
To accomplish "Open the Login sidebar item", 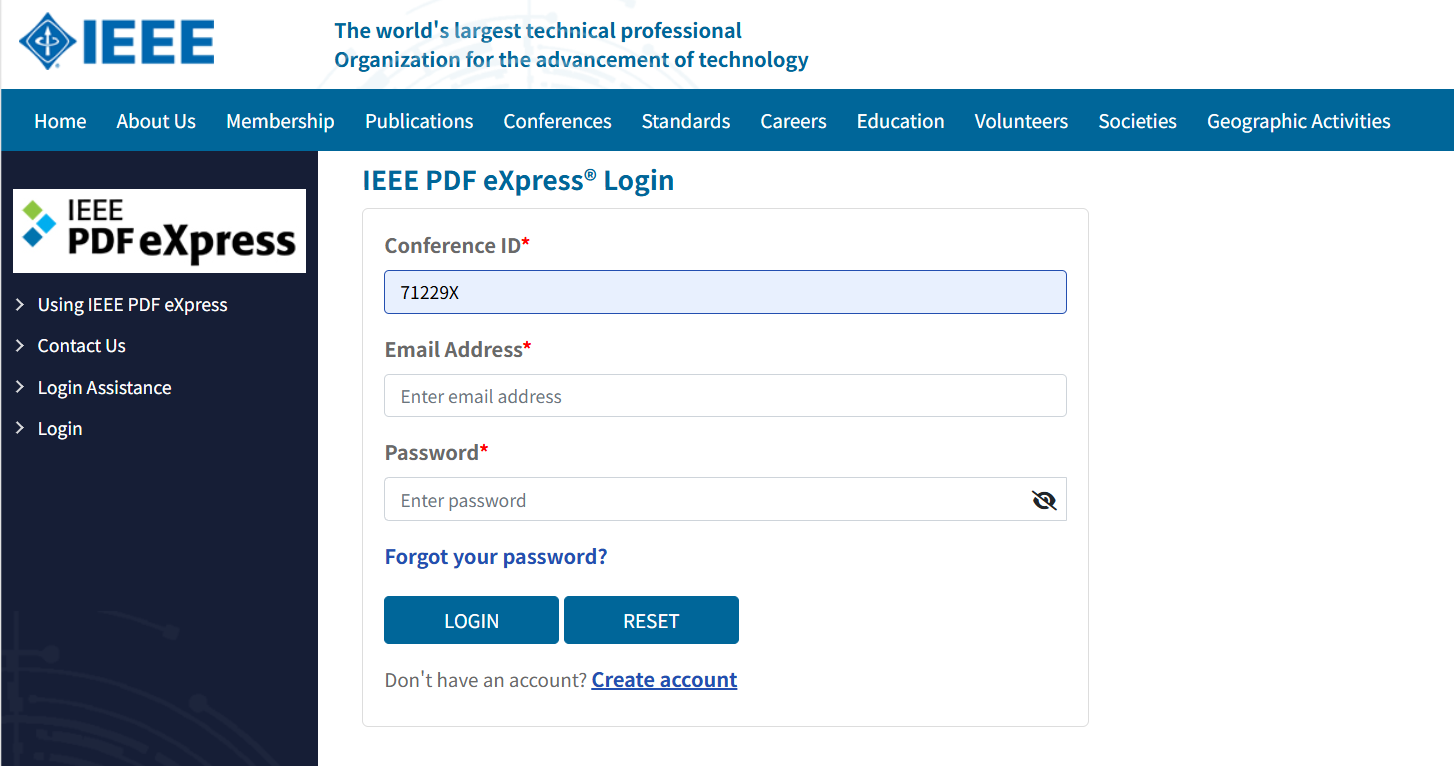I will [x=60, y=428].
